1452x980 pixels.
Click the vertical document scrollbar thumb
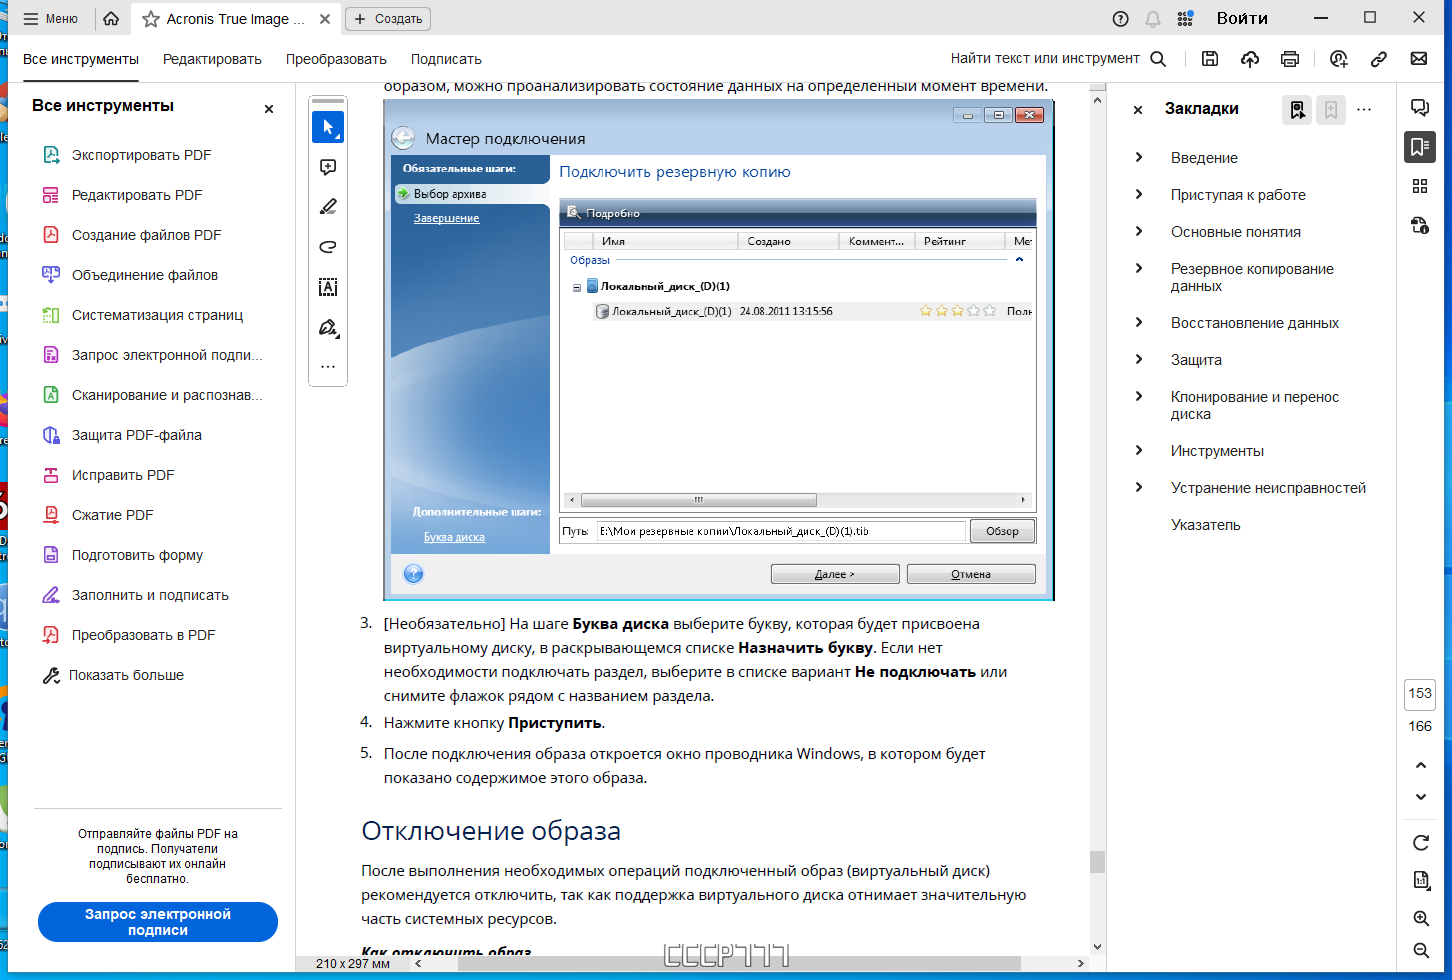pos(1097,861)
